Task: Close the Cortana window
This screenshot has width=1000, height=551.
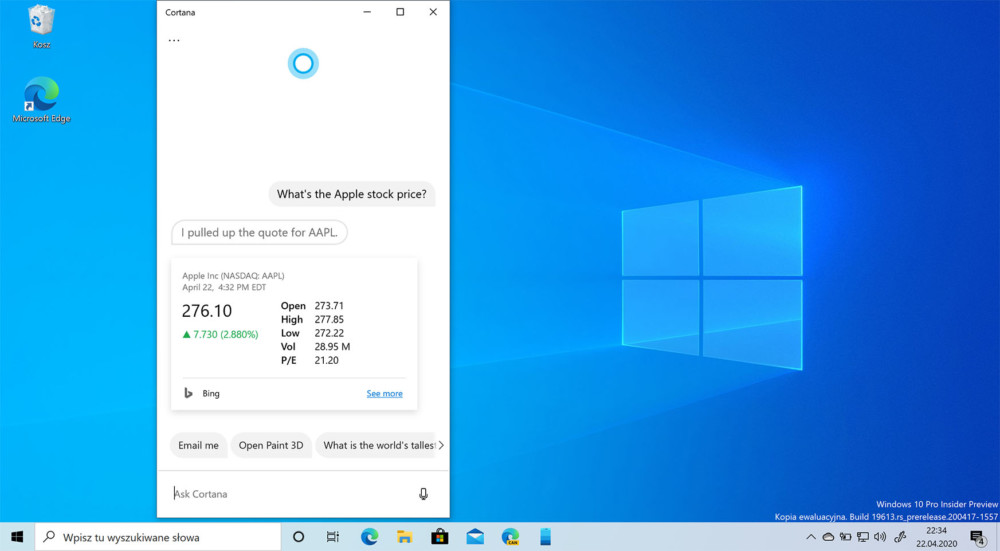Action: [x=433, y=11]
